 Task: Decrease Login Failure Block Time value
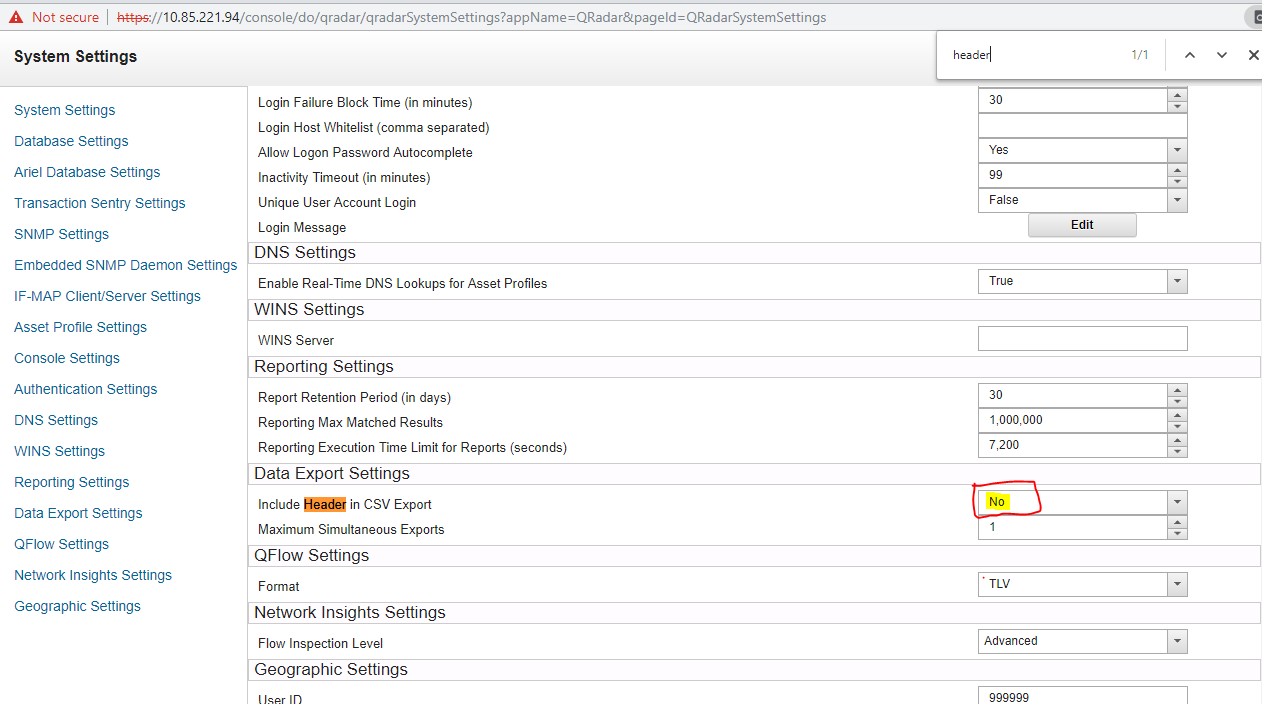point(1177,107)
